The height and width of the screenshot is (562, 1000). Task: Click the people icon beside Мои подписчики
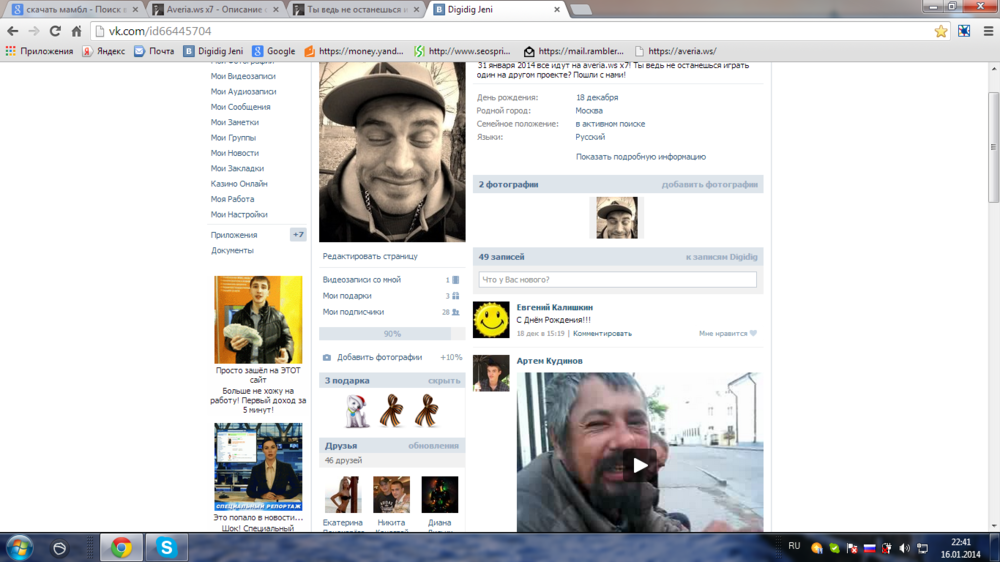pyautogui.click(x=455, y=312)
